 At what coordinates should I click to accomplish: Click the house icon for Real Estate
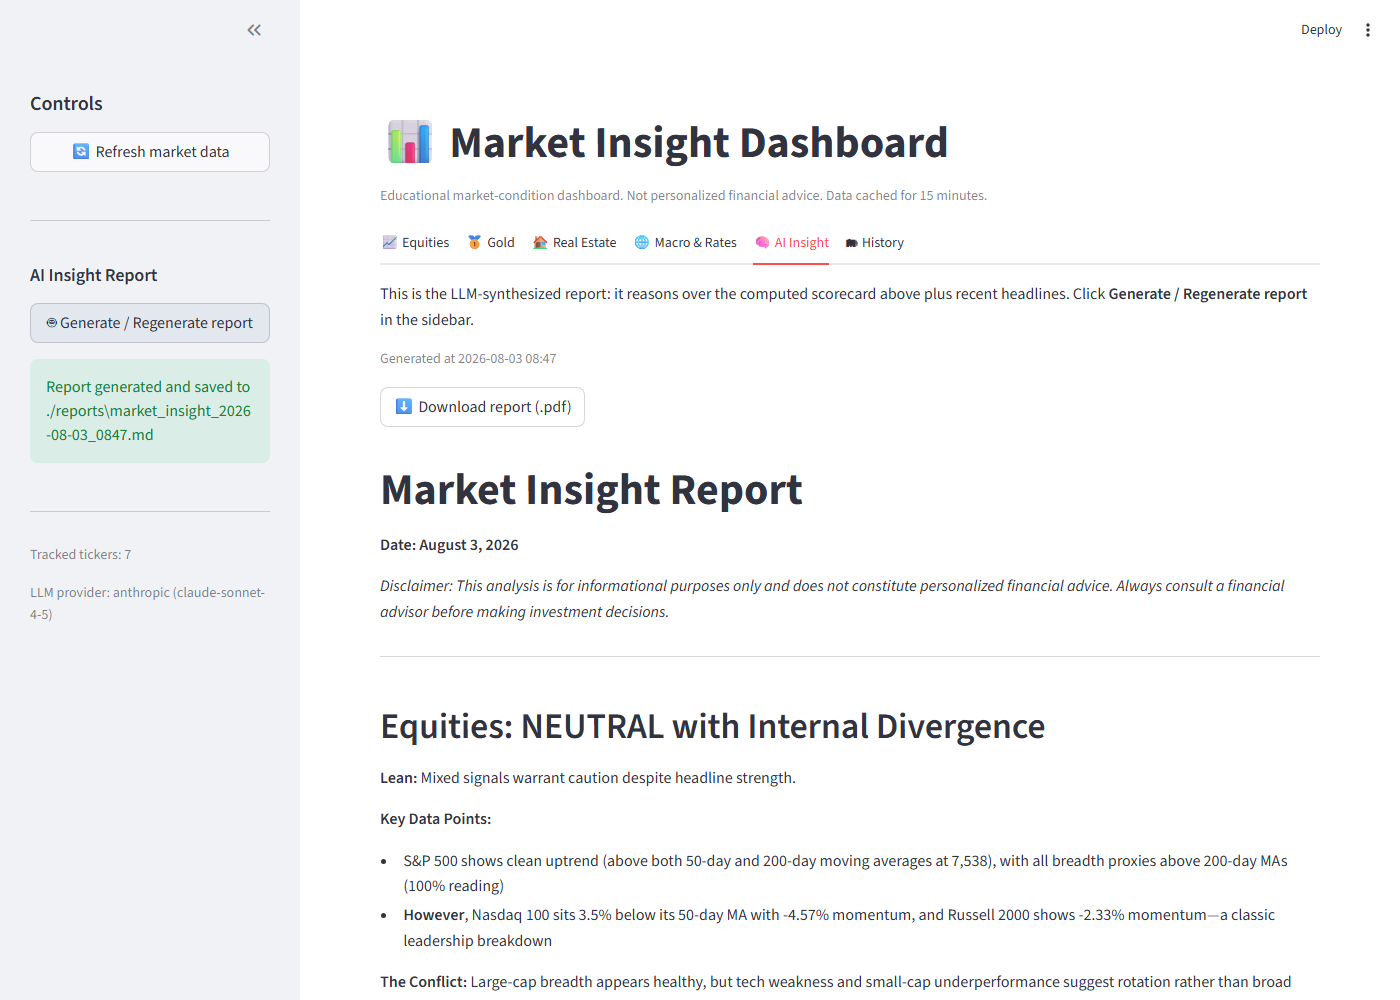tap(540, 243)
